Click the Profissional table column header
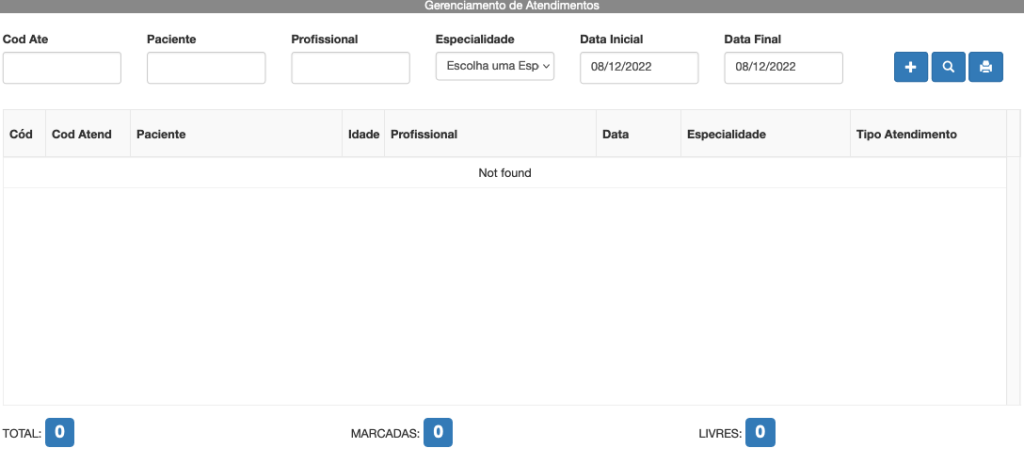This screenshot has height=464, width=1024. pos(424,134)
